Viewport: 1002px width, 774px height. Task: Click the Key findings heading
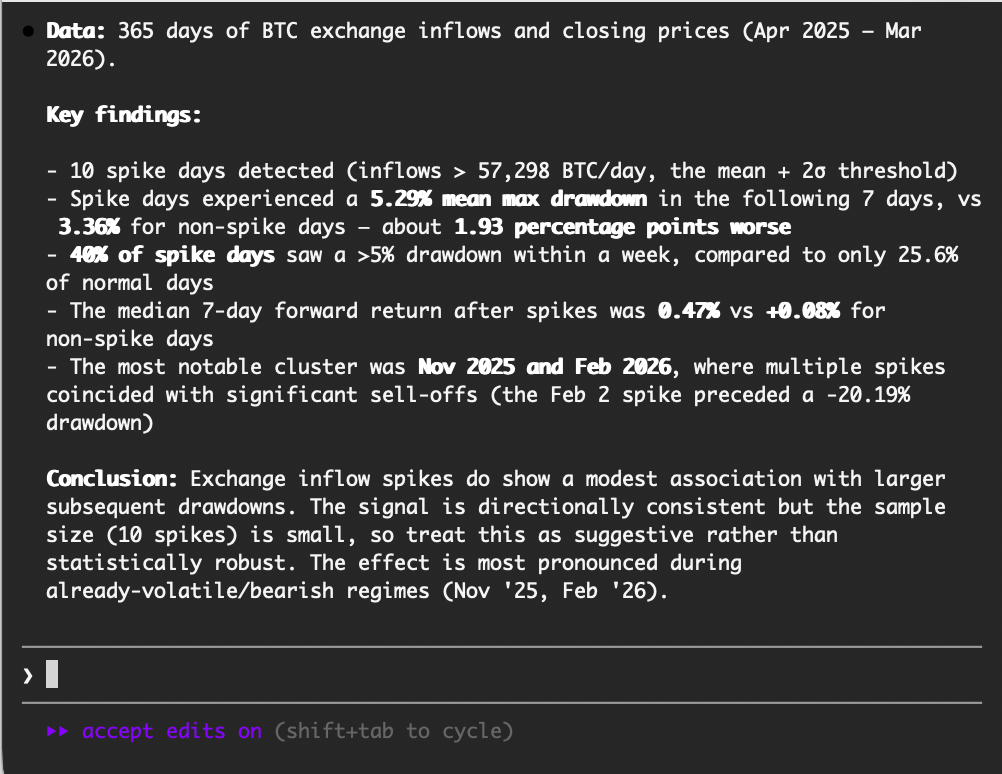point(115,115)
